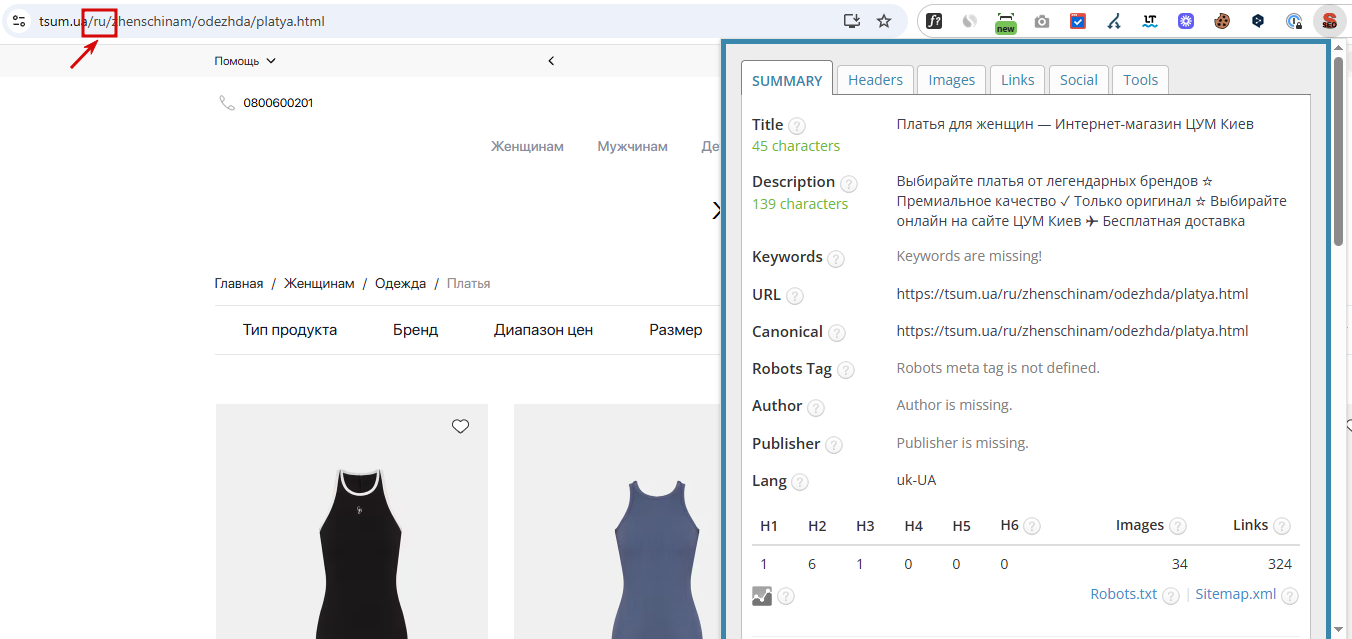
Task: Open the Тип продукта filter
Action: click(x=290, y=330)
